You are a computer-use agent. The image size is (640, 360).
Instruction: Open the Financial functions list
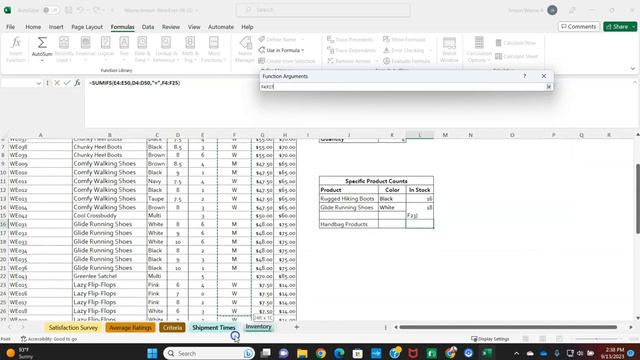point(85,49)
